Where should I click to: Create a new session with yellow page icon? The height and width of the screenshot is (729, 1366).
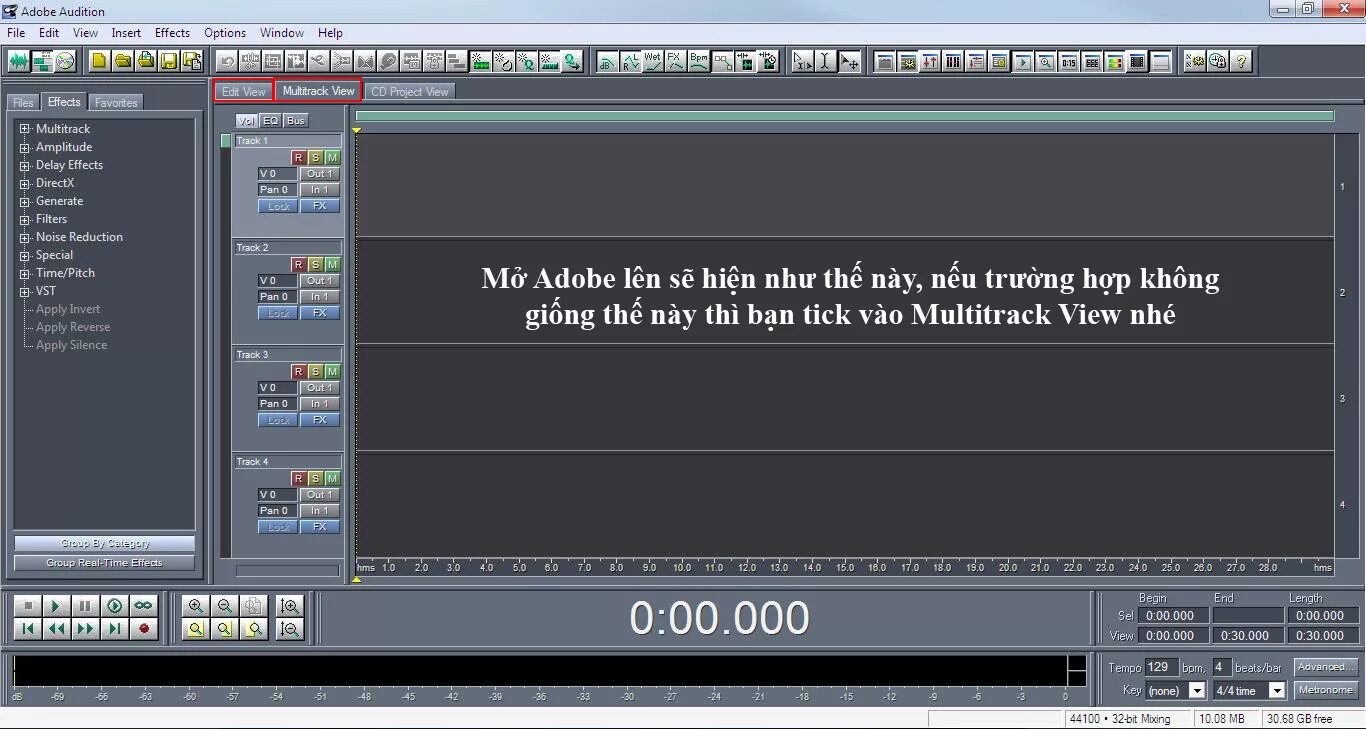pyautogui.click(x=99, y=61)
